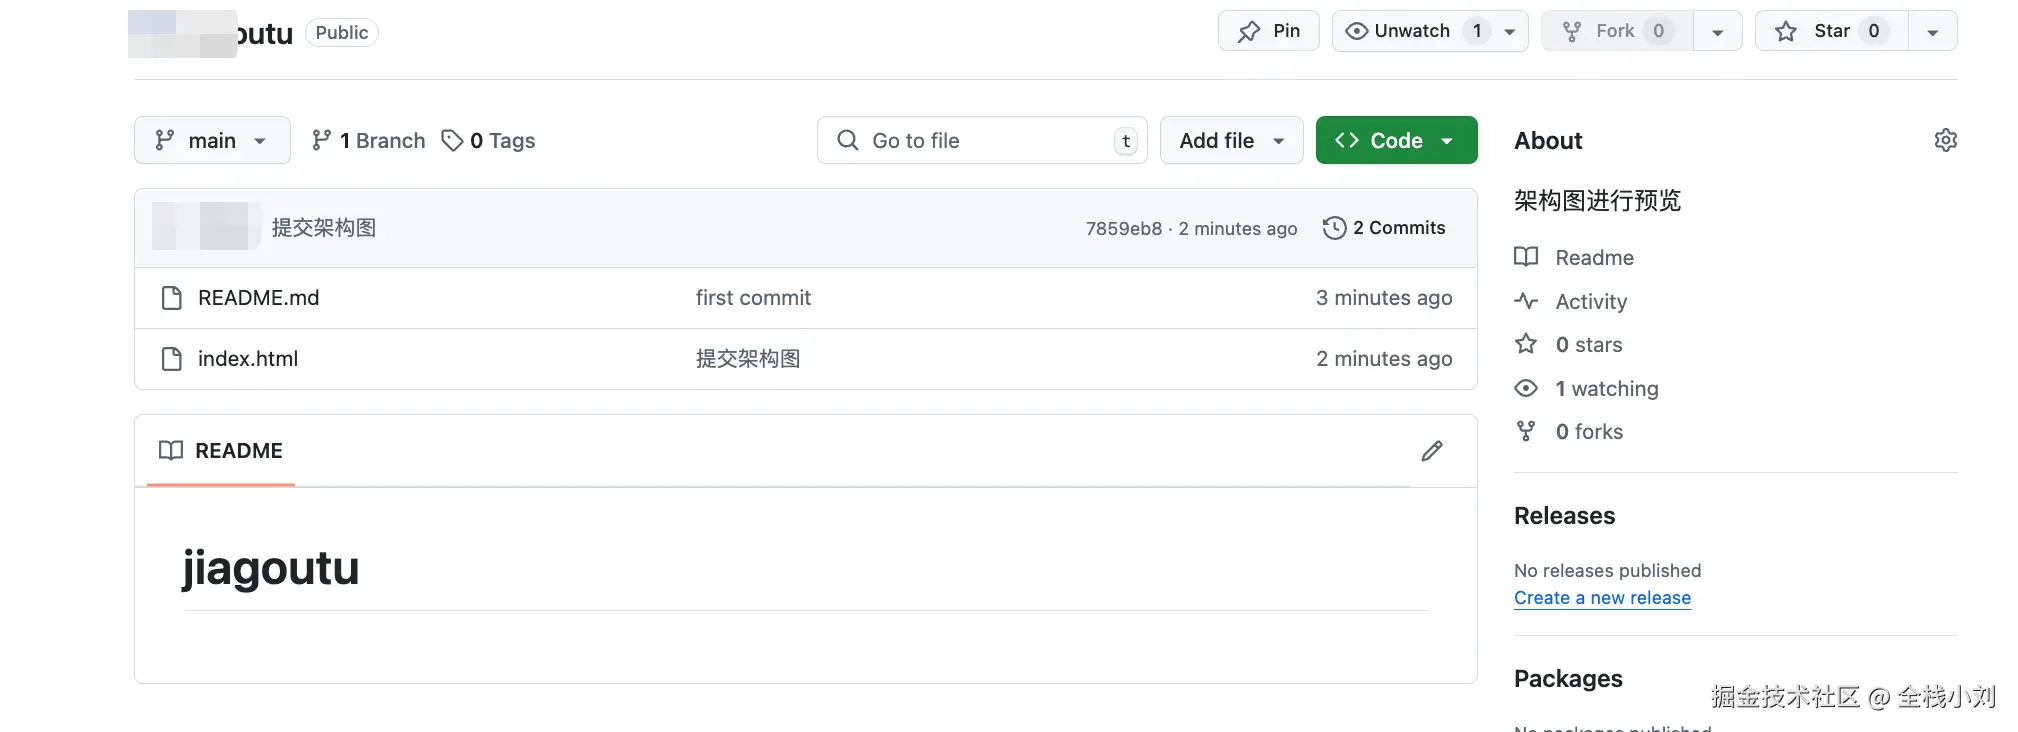Click the commit history clock icon
2018x732 pixels.
tap(1334, 228)
